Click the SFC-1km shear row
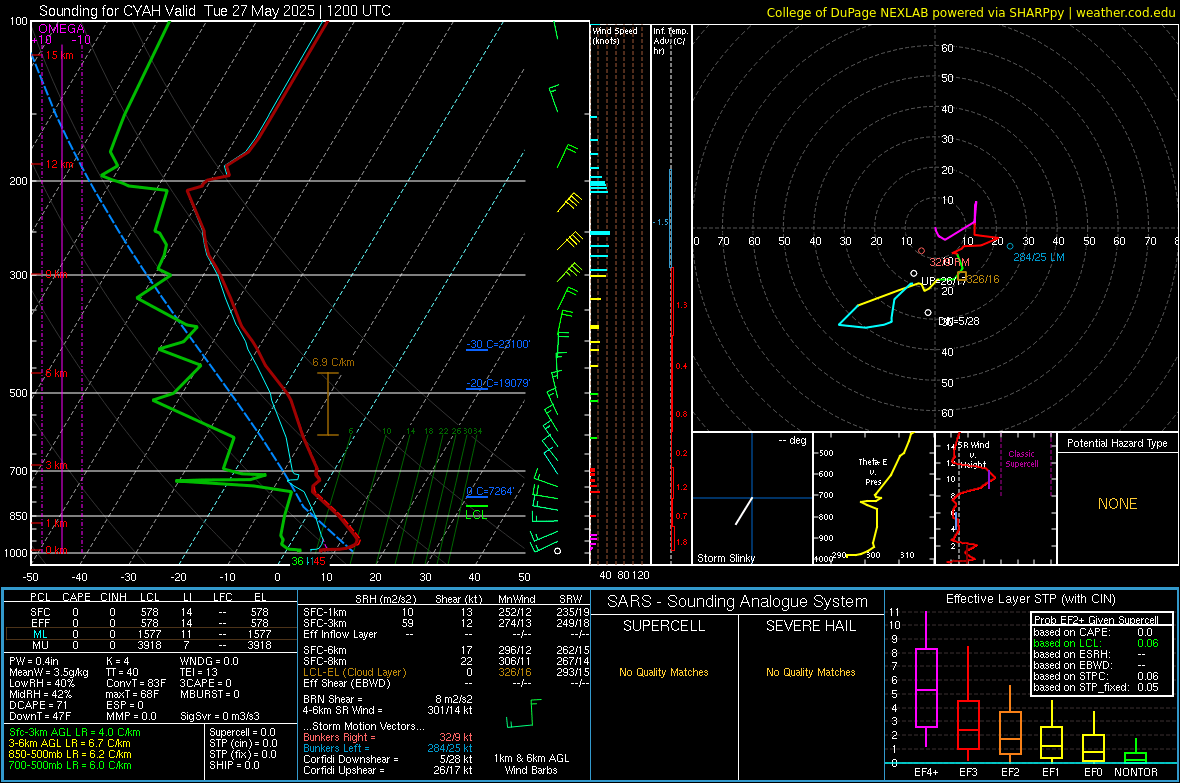Screen dimensions: 1180x783 tap(446, 612)
